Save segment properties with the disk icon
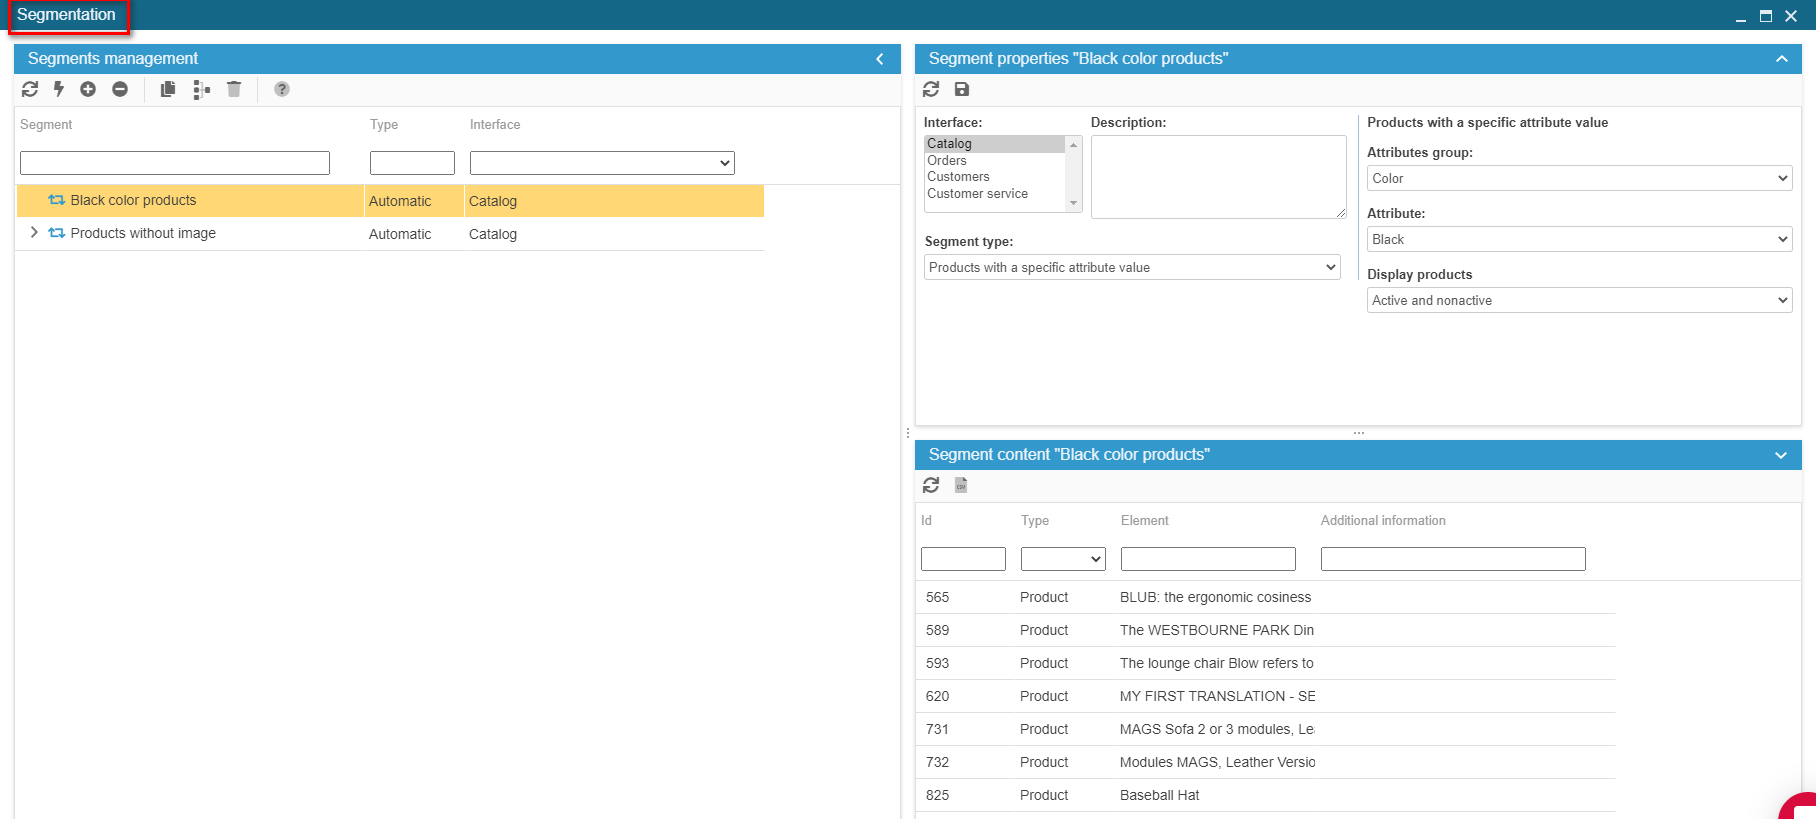1816x819 pixels. [962, 89]
